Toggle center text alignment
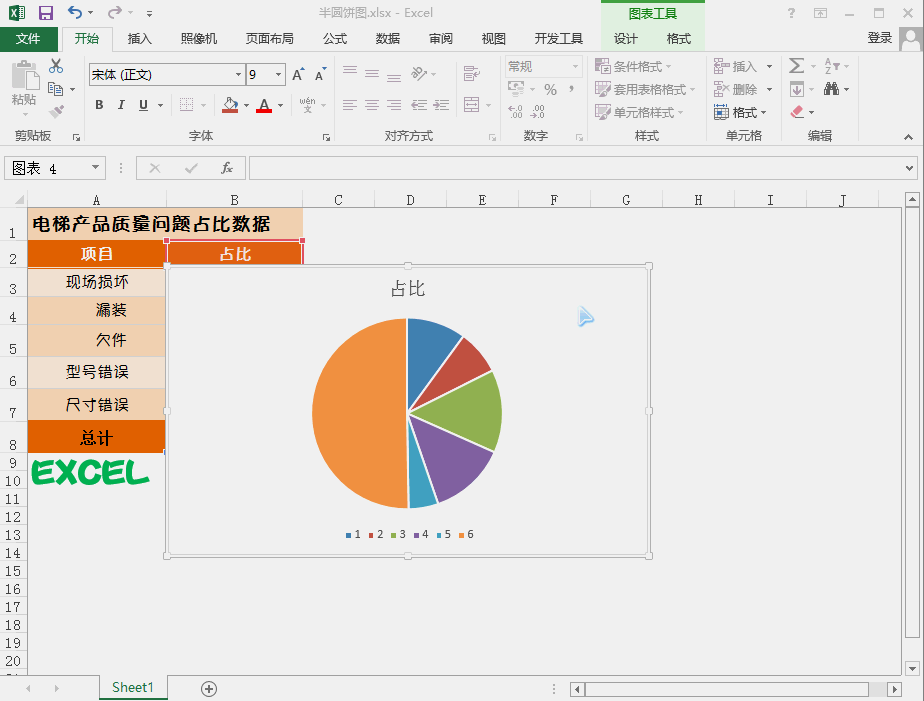Image resolution: width=924 pixels, height=701 pixels. point(372,105)
